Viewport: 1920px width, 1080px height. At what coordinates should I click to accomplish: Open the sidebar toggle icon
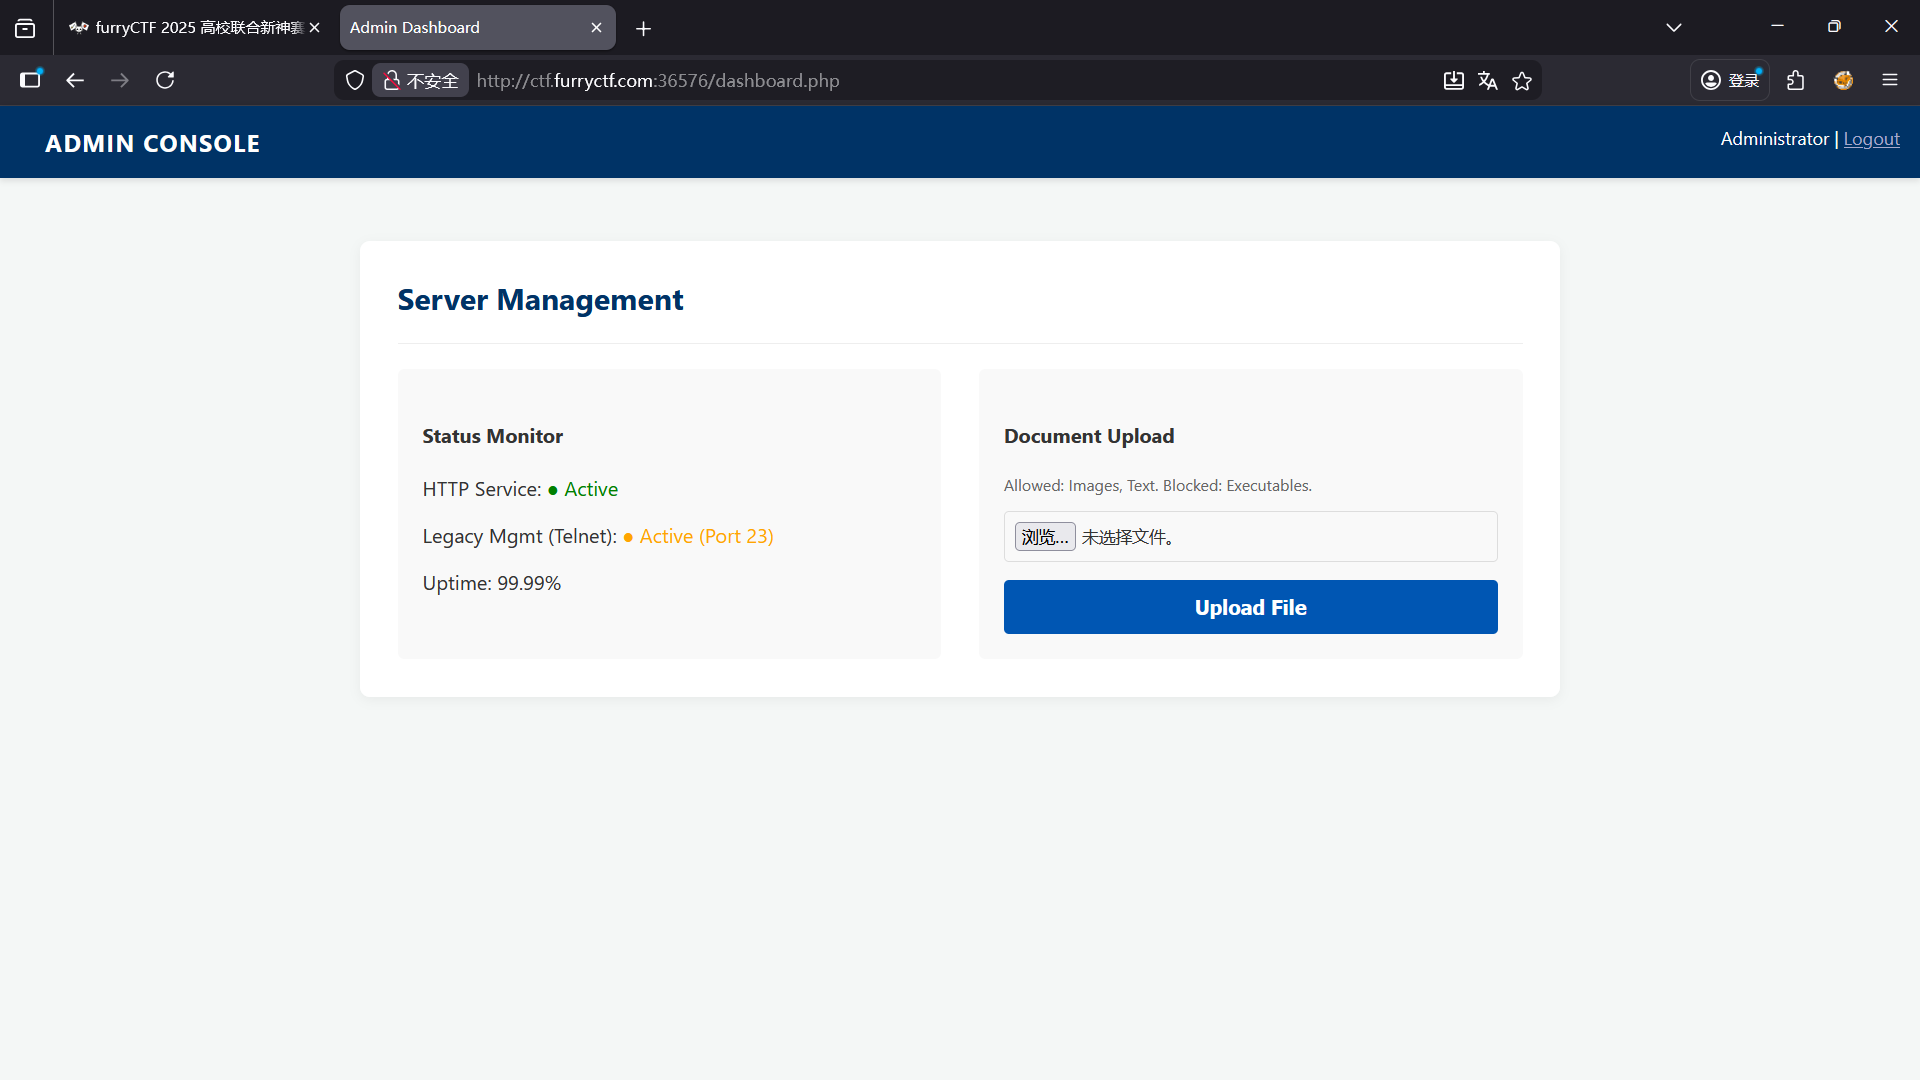pyautogui.click(x=30, y=80)
